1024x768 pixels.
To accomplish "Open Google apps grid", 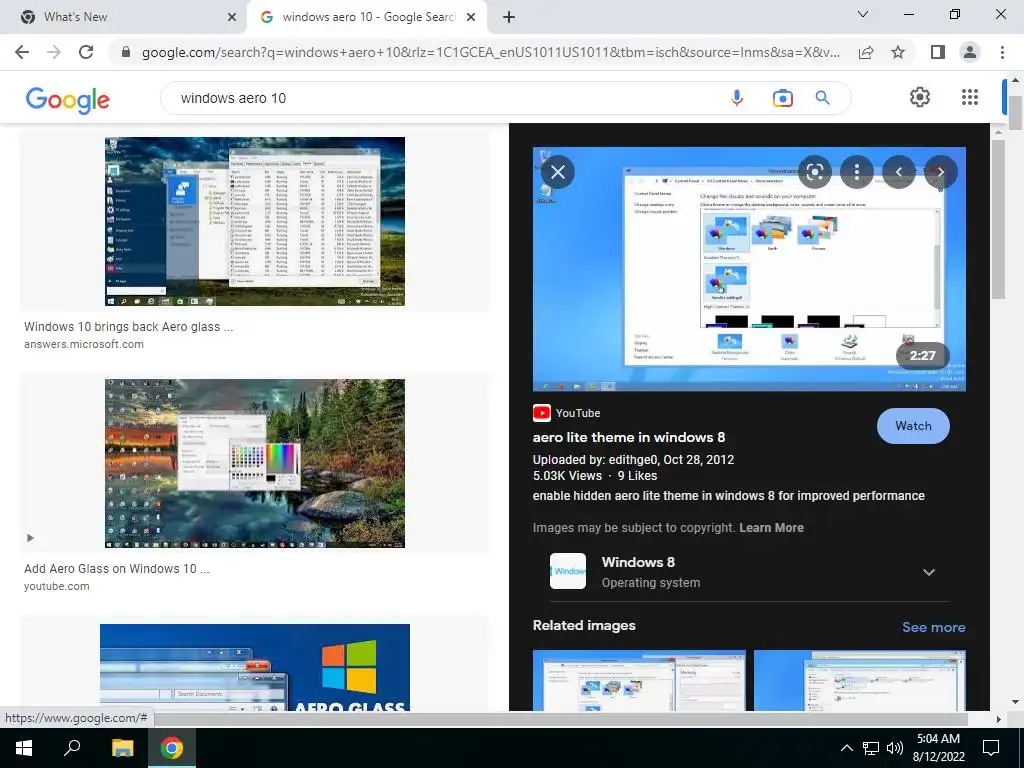I will [x=970, y=97].
